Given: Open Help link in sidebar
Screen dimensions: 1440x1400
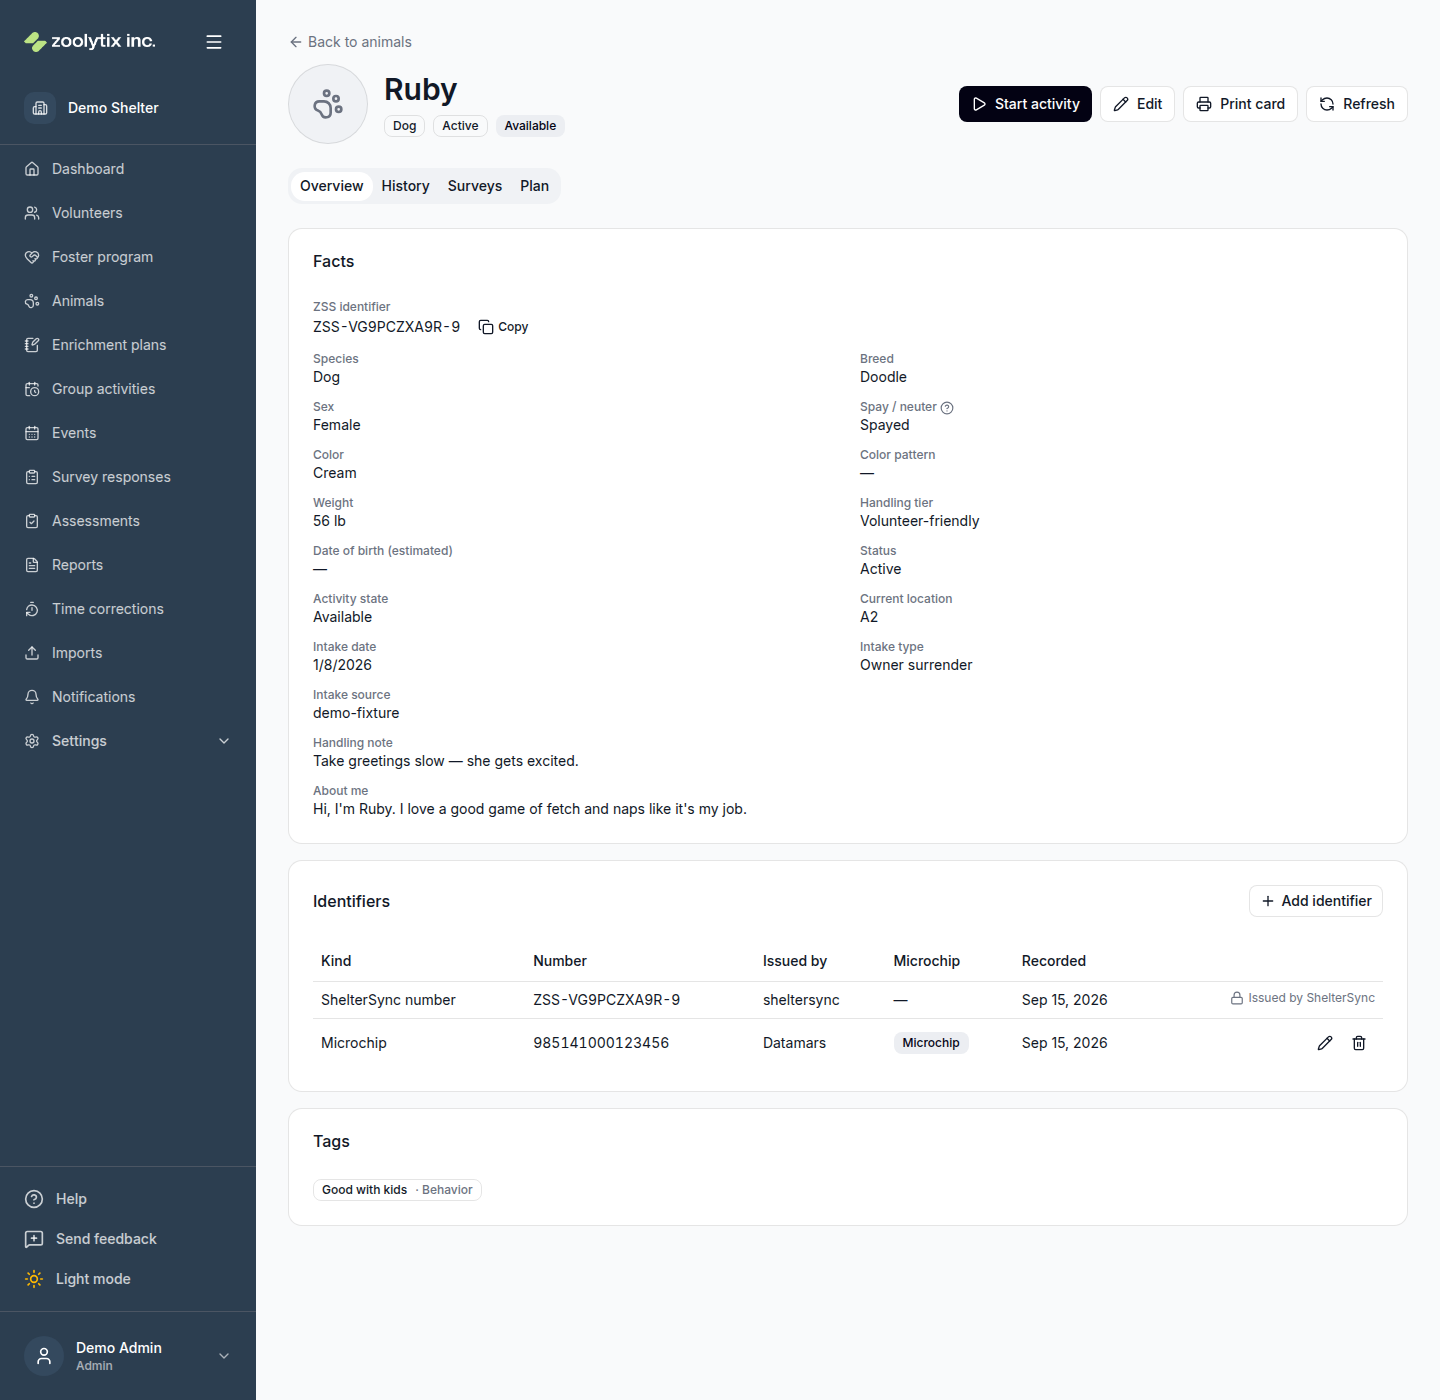Looking at the screenshot, I should [x=128, y=1199].
